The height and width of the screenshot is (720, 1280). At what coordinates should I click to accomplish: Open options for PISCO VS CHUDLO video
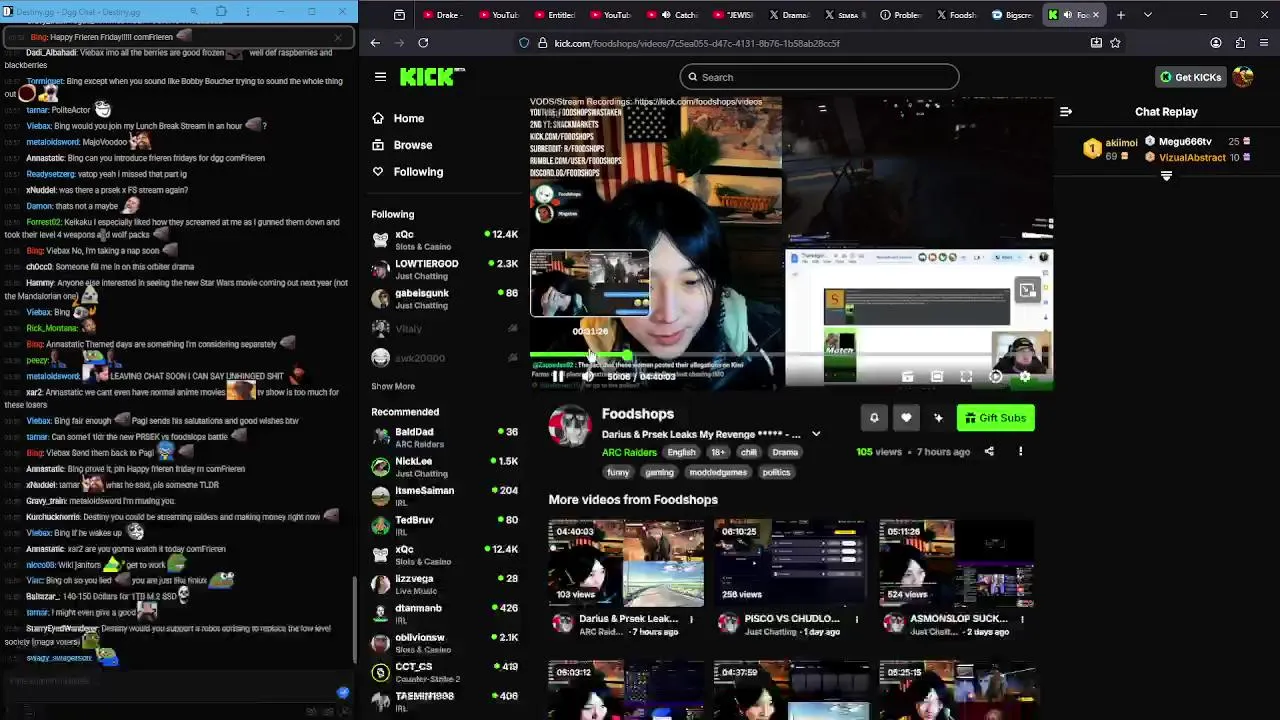pyautogui.click(x=856, y=619)
